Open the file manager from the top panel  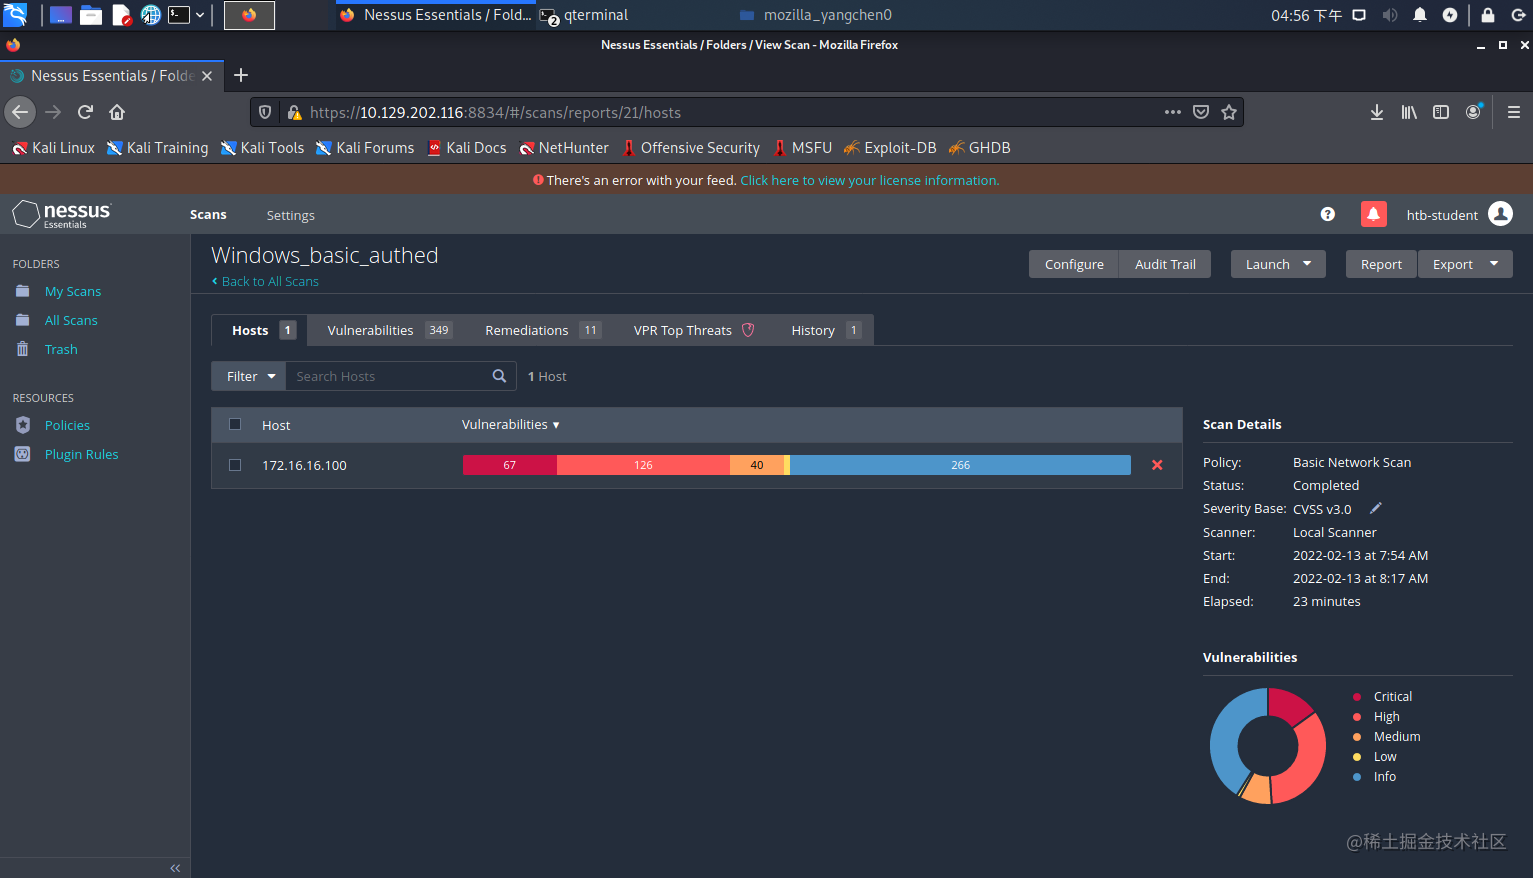[91, 15]
